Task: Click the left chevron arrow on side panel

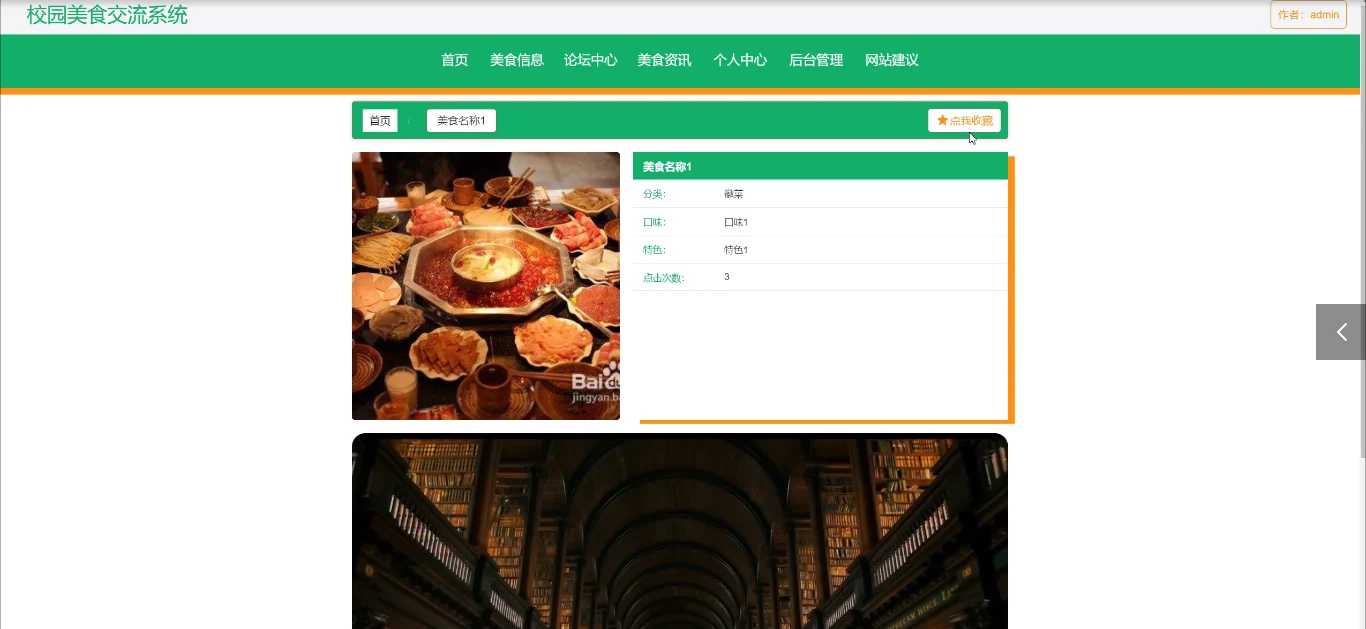Action: point(1341,332)
